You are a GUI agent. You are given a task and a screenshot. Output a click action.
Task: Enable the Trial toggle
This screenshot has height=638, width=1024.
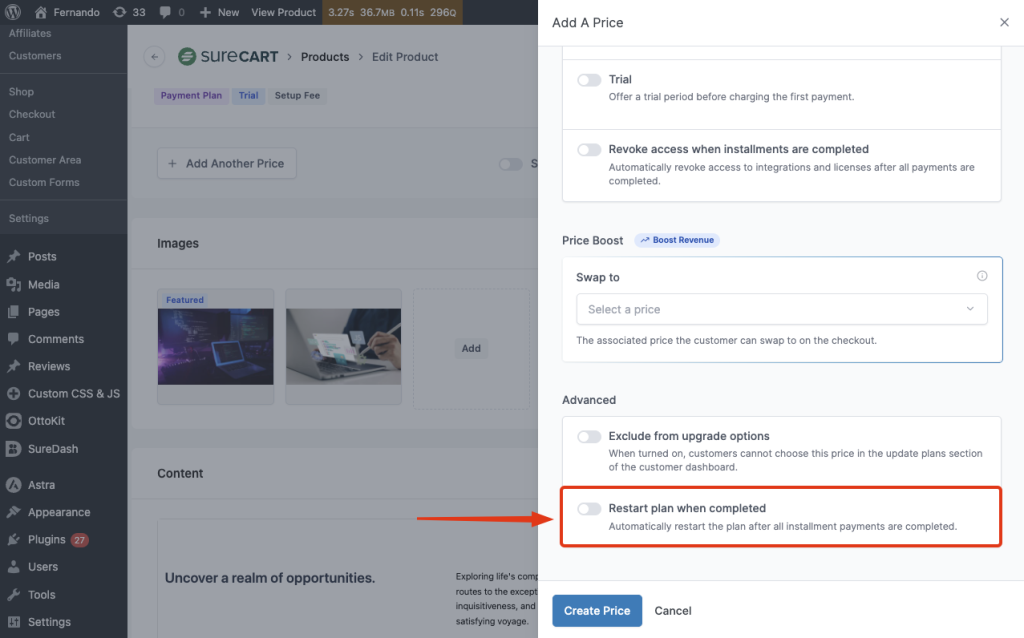[589, 80]
